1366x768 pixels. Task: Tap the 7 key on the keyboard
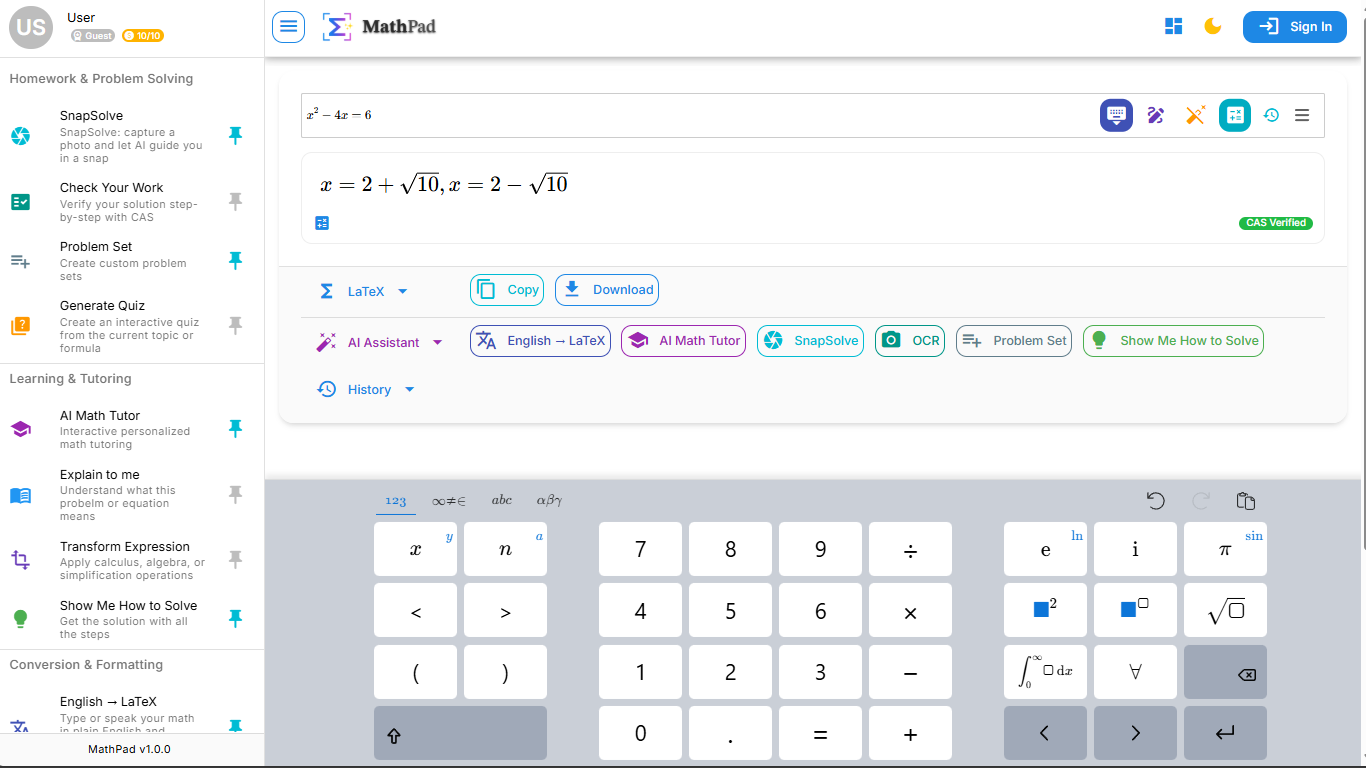pyautogui.click(x=640, y=549)
